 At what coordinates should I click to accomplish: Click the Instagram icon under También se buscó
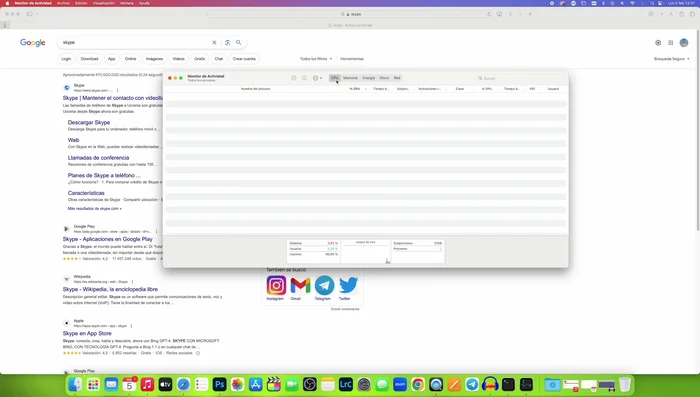[x=276, y=285]
